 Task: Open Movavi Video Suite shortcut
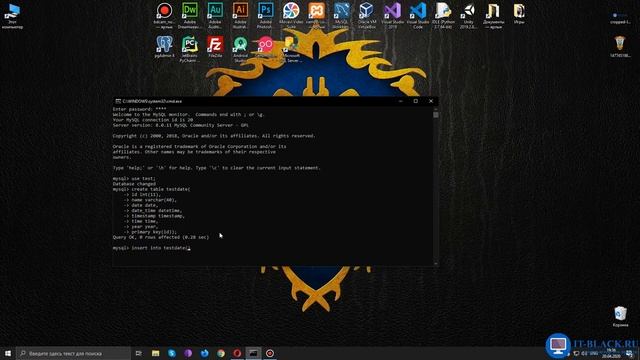[291, 16]
